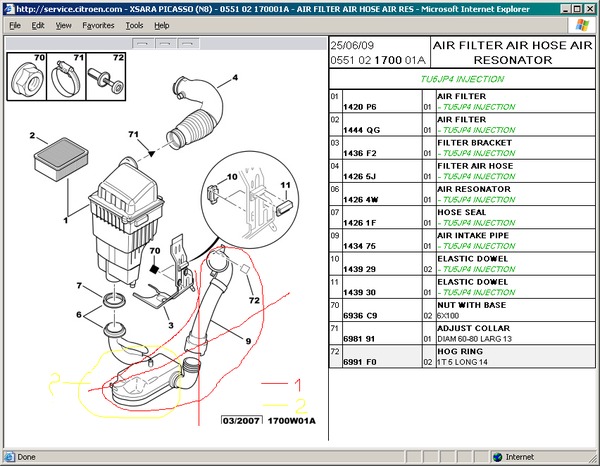Click part number 1436 F2
Screen dimensions: 600x466
[360, 153]
